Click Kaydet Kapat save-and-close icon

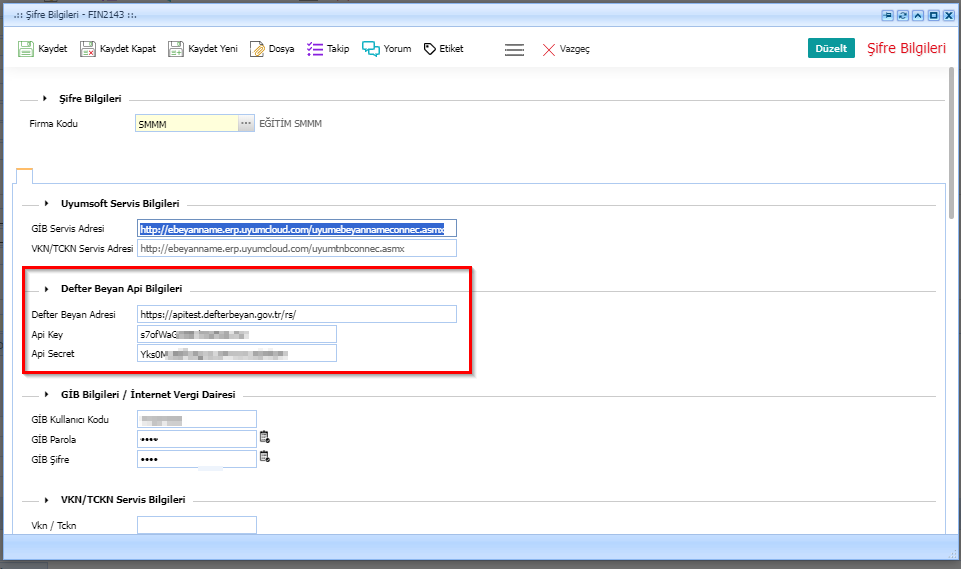[x=88, y=49]
